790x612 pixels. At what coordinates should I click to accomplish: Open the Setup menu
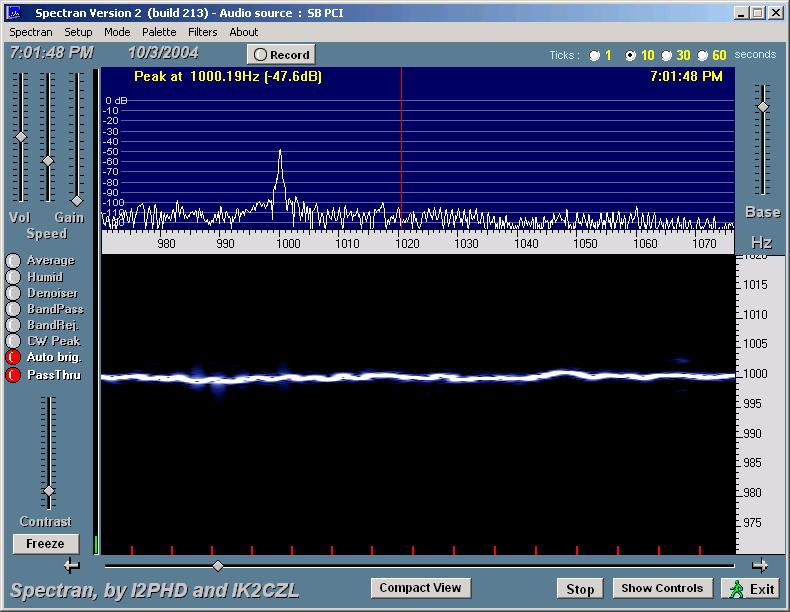(78, 32)
